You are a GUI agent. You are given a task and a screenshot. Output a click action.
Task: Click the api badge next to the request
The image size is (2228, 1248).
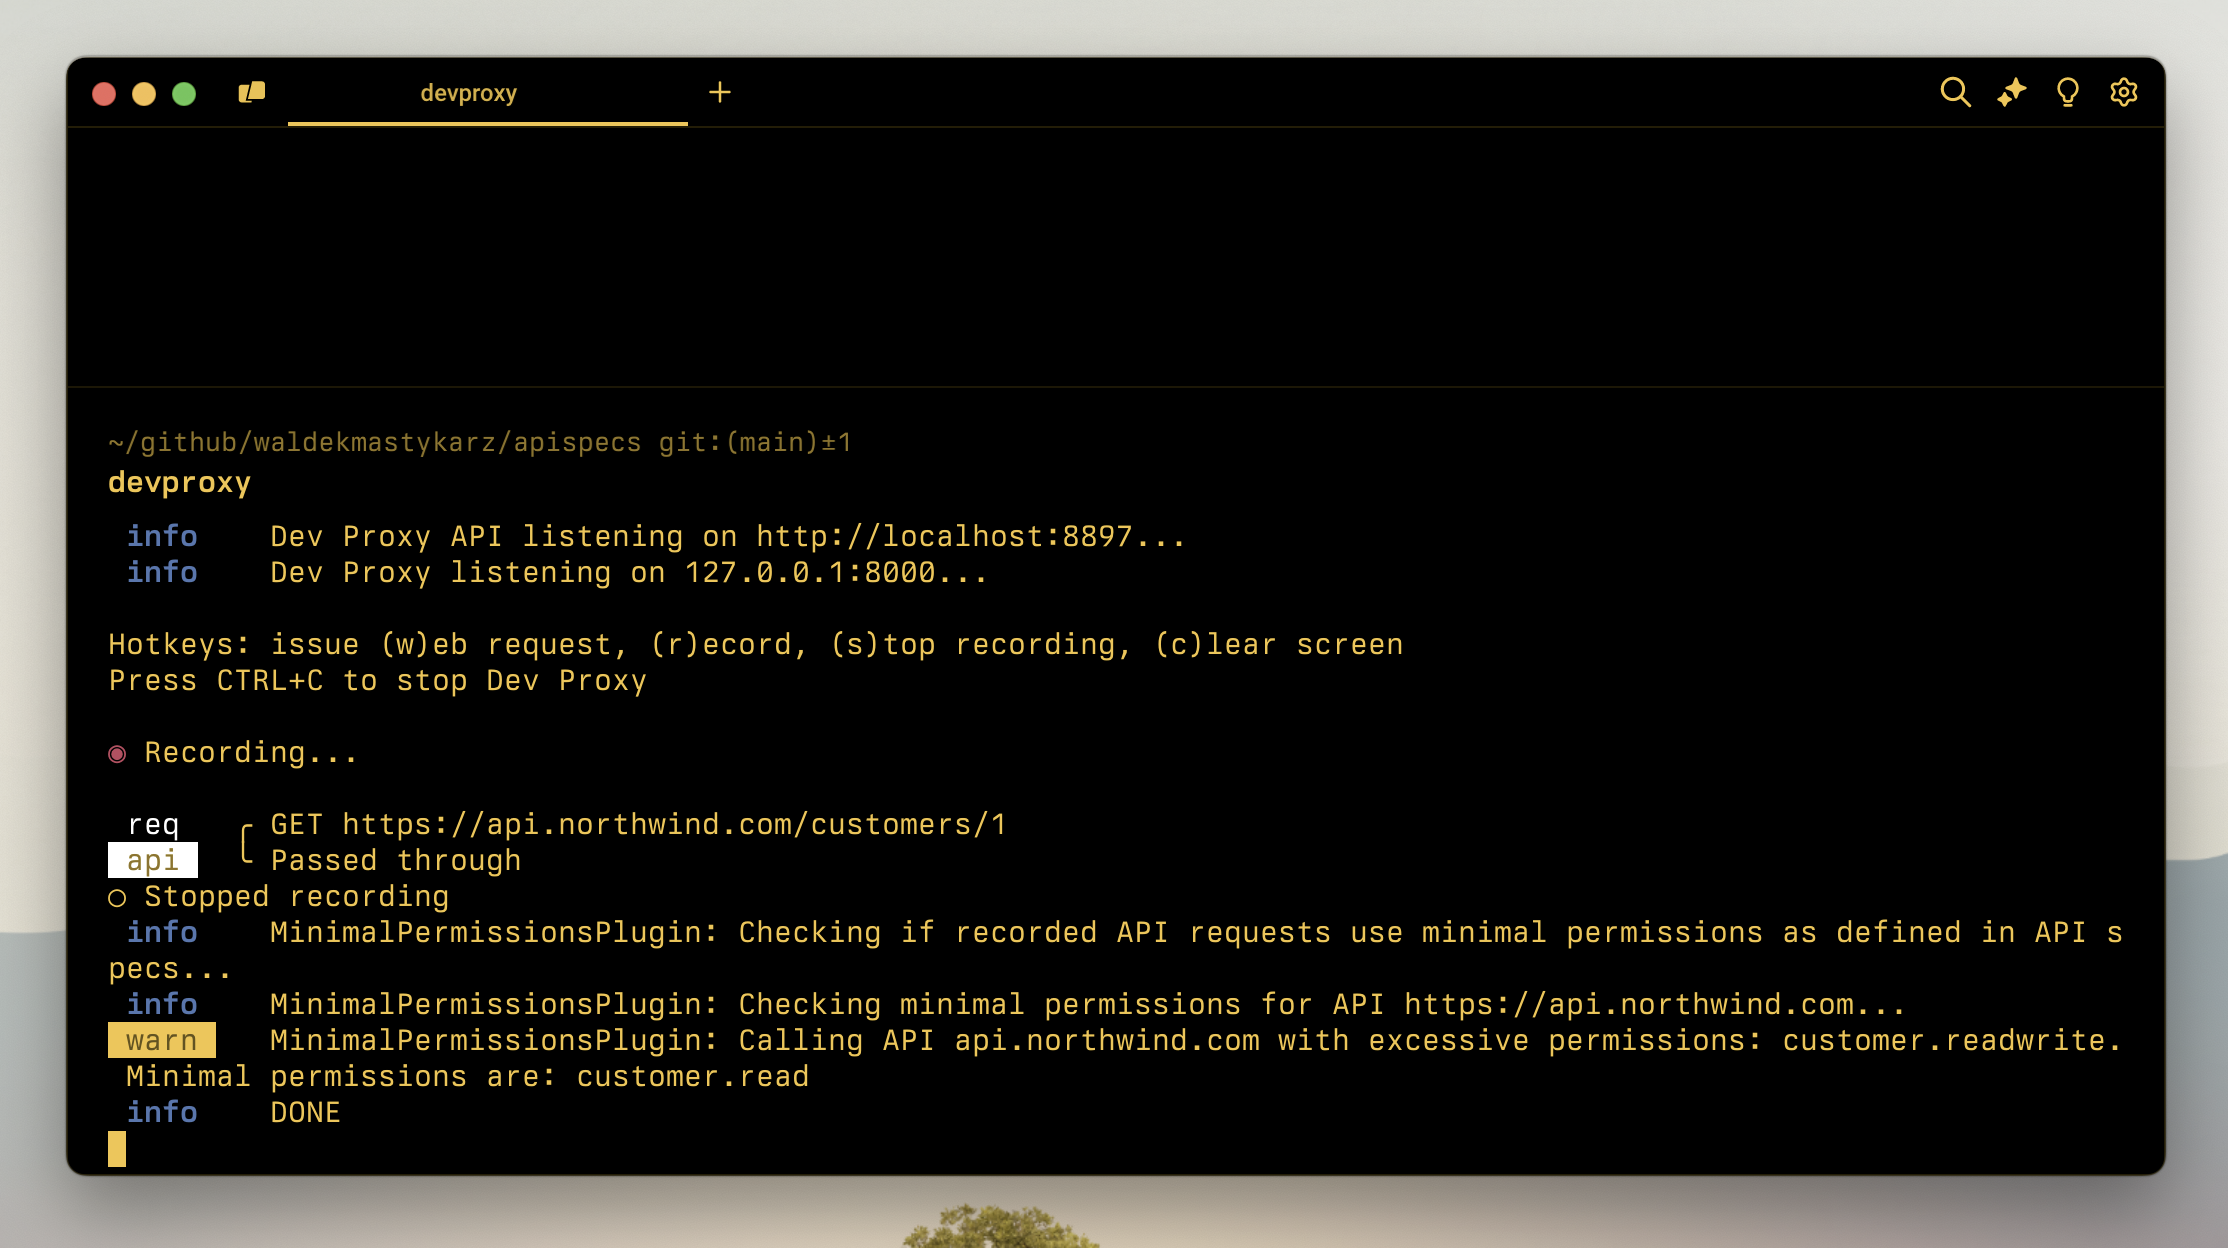[152, 859]
